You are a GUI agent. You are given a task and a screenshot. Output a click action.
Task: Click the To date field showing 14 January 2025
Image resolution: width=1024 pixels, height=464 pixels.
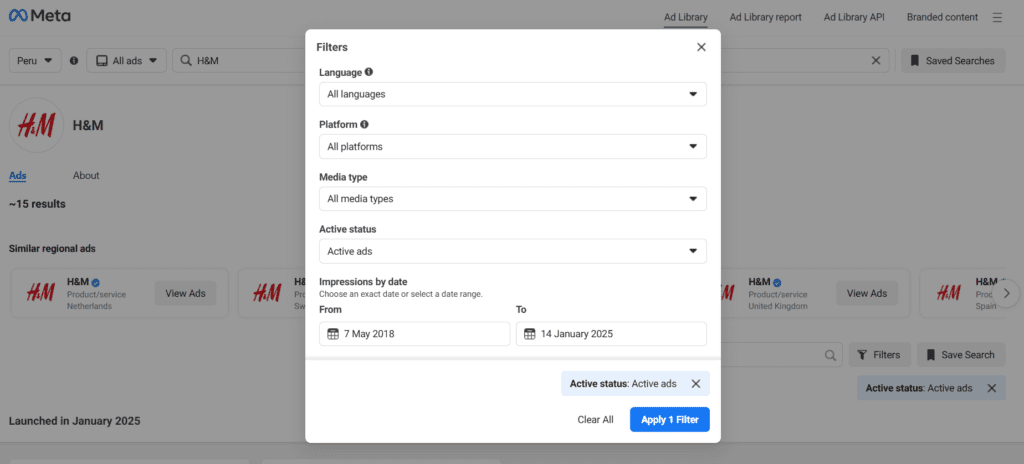pos(611,334)
